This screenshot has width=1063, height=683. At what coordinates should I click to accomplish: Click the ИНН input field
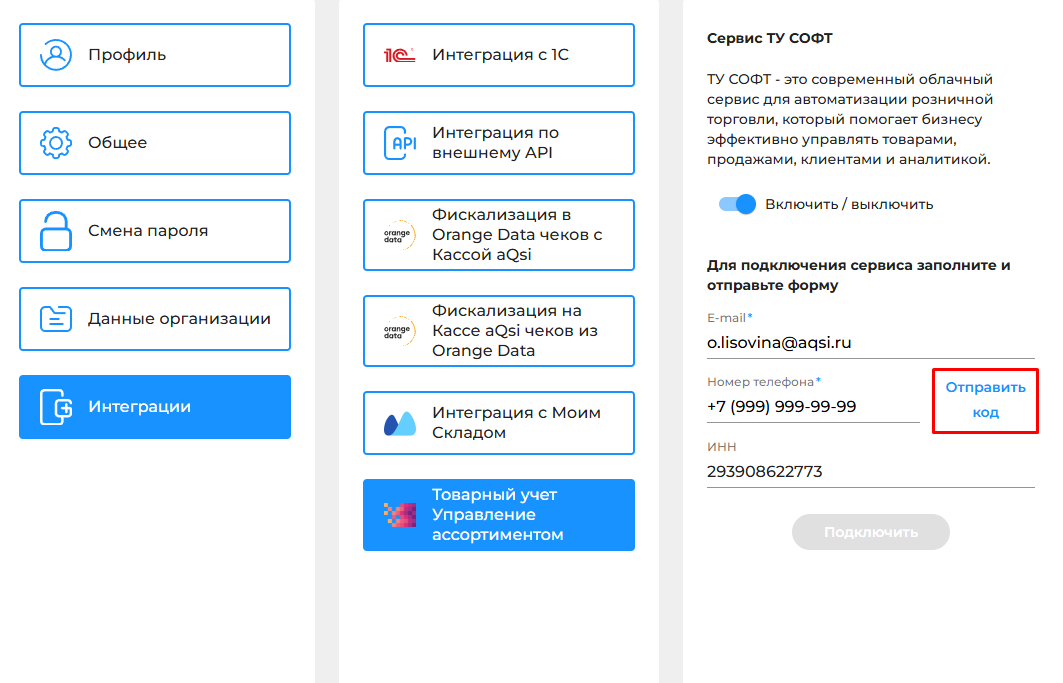[x=869, y=471]
